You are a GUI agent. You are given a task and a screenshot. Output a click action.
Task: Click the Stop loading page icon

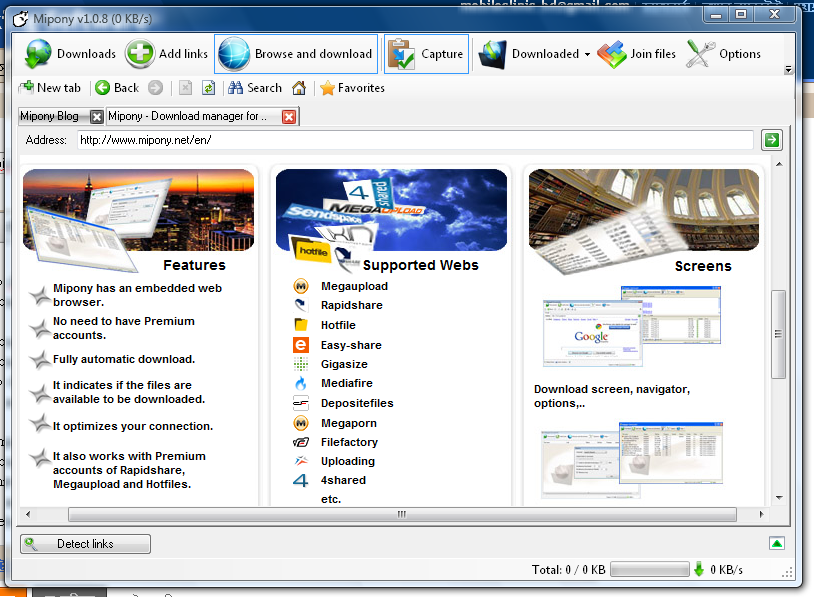pos(185,88)
